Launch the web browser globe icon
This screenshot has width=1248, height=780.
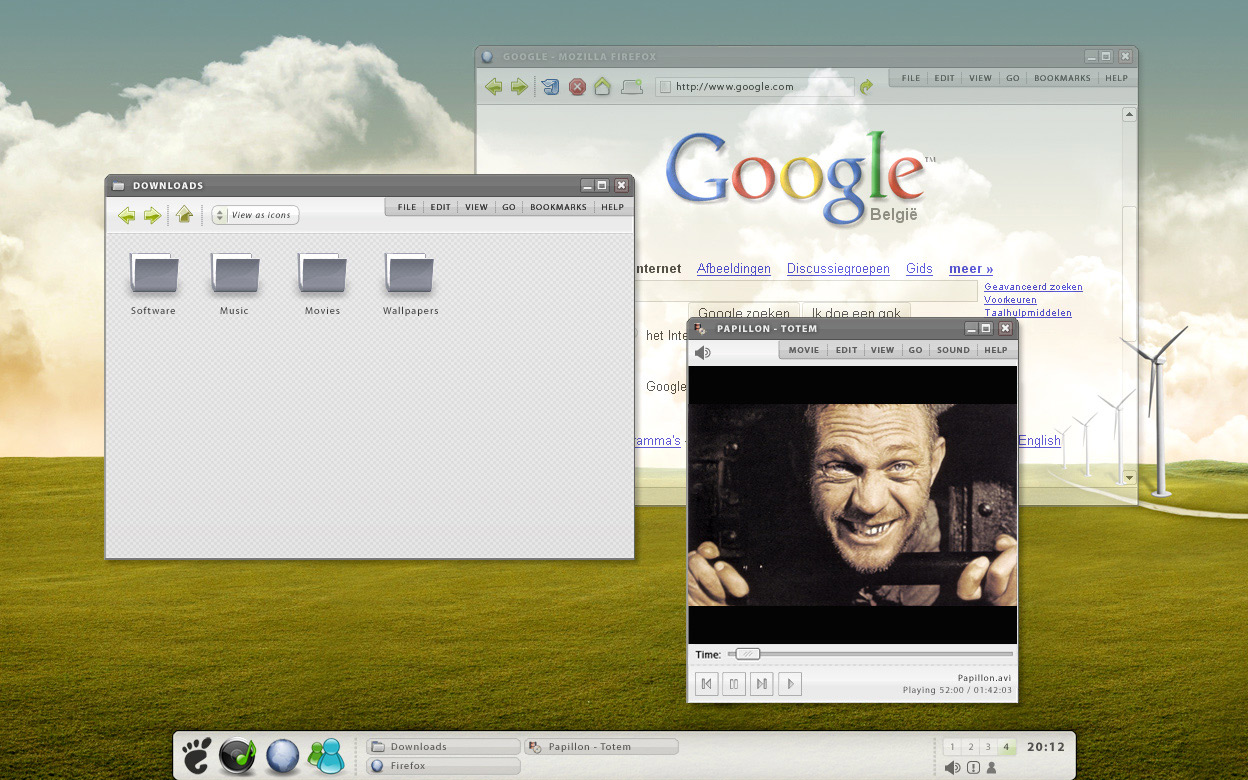point(282,756)
